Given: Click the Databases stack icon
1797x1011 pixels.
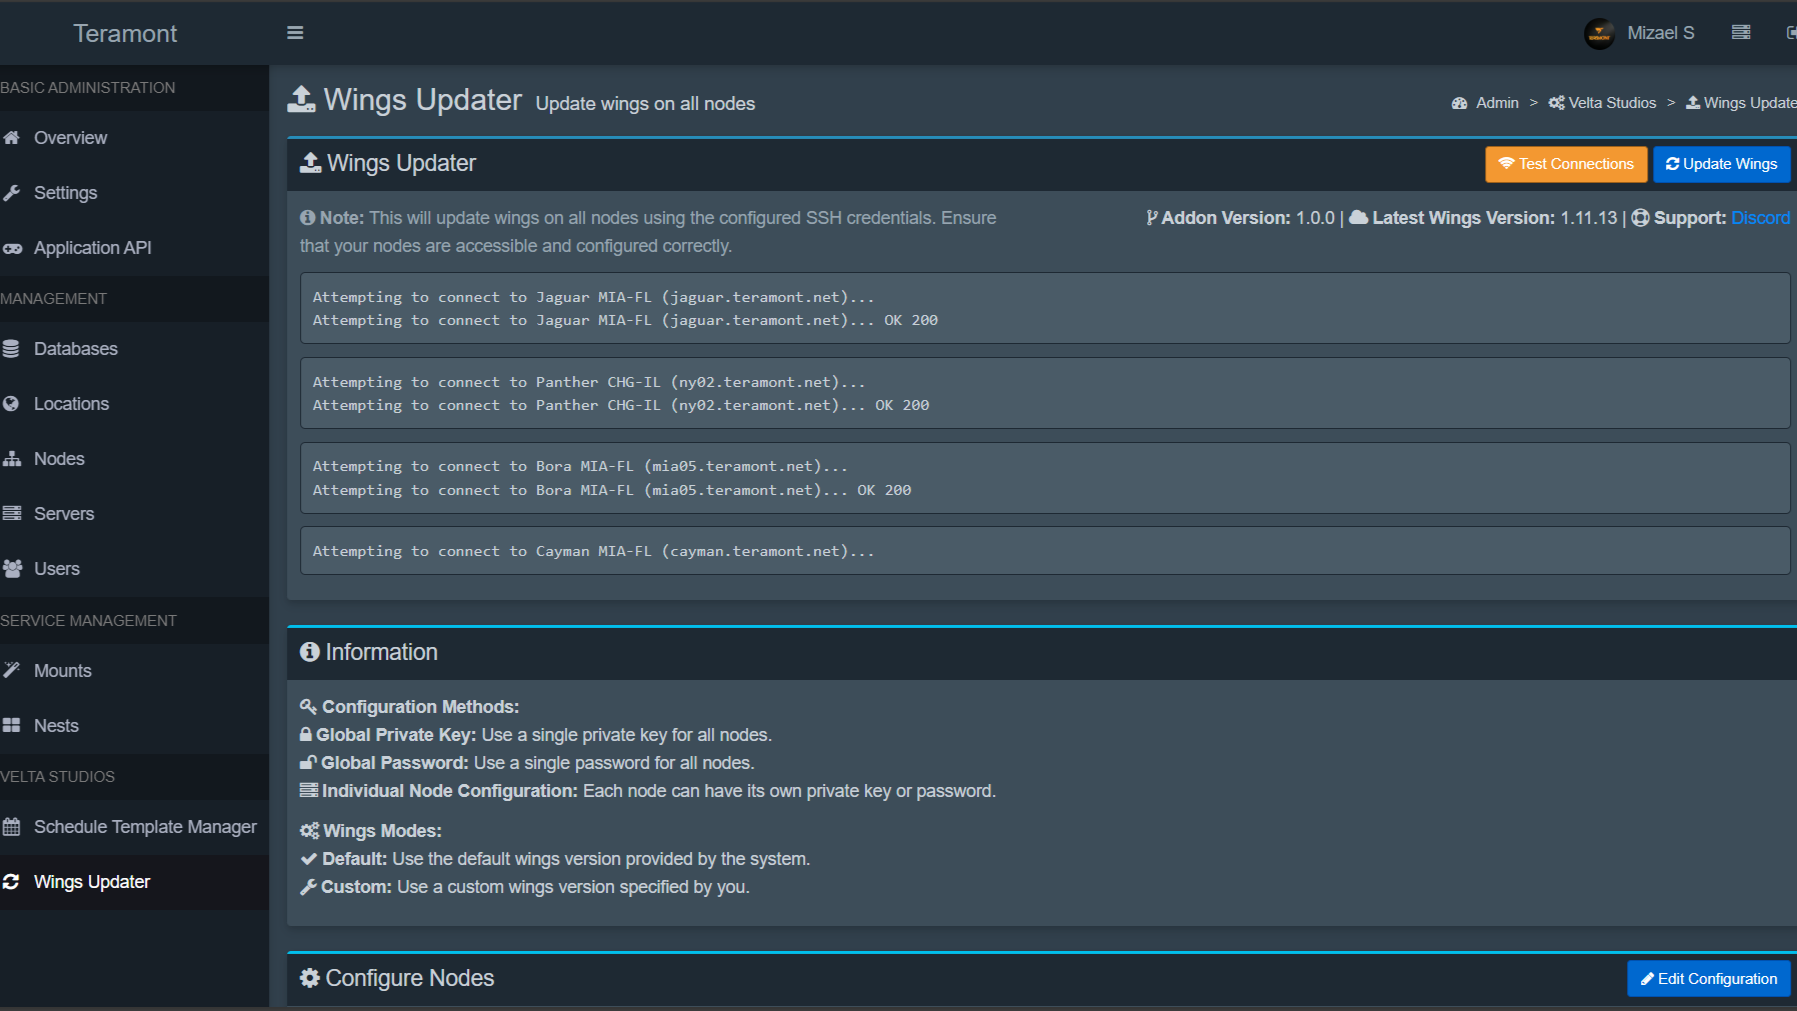Looking at the screenshot, I should point(12,349).
